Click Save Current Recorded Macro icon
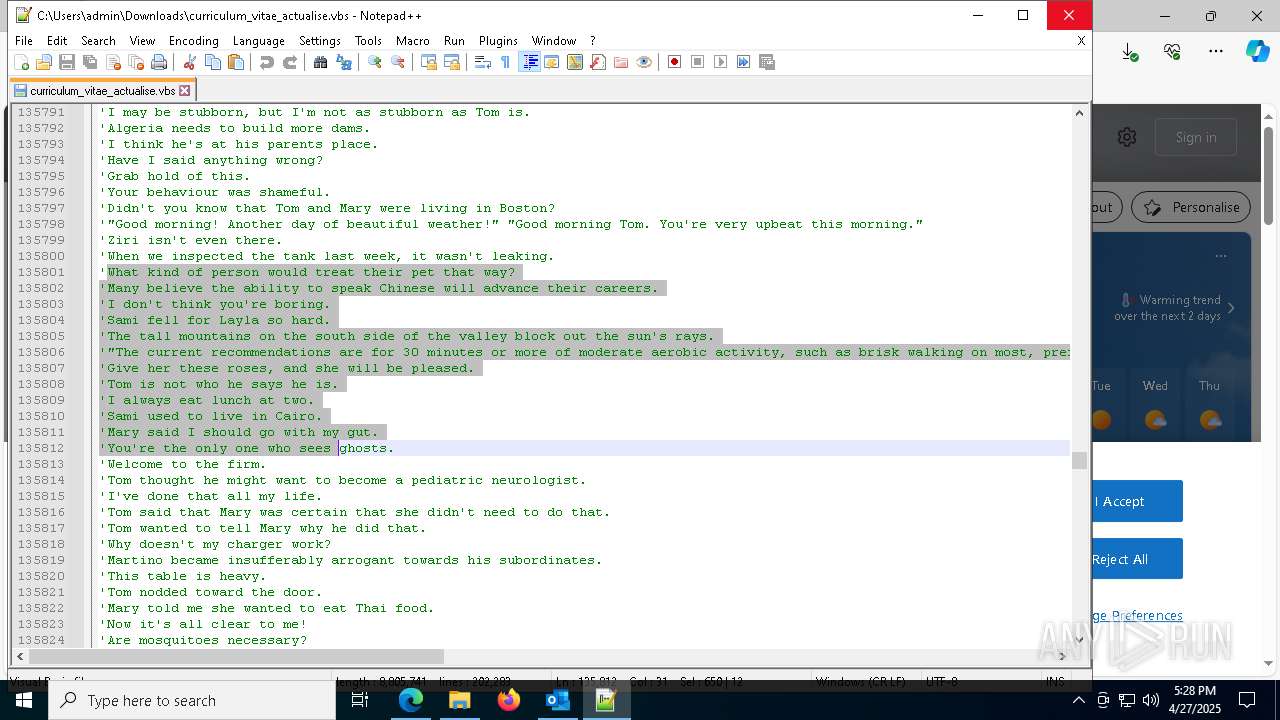 767,62
